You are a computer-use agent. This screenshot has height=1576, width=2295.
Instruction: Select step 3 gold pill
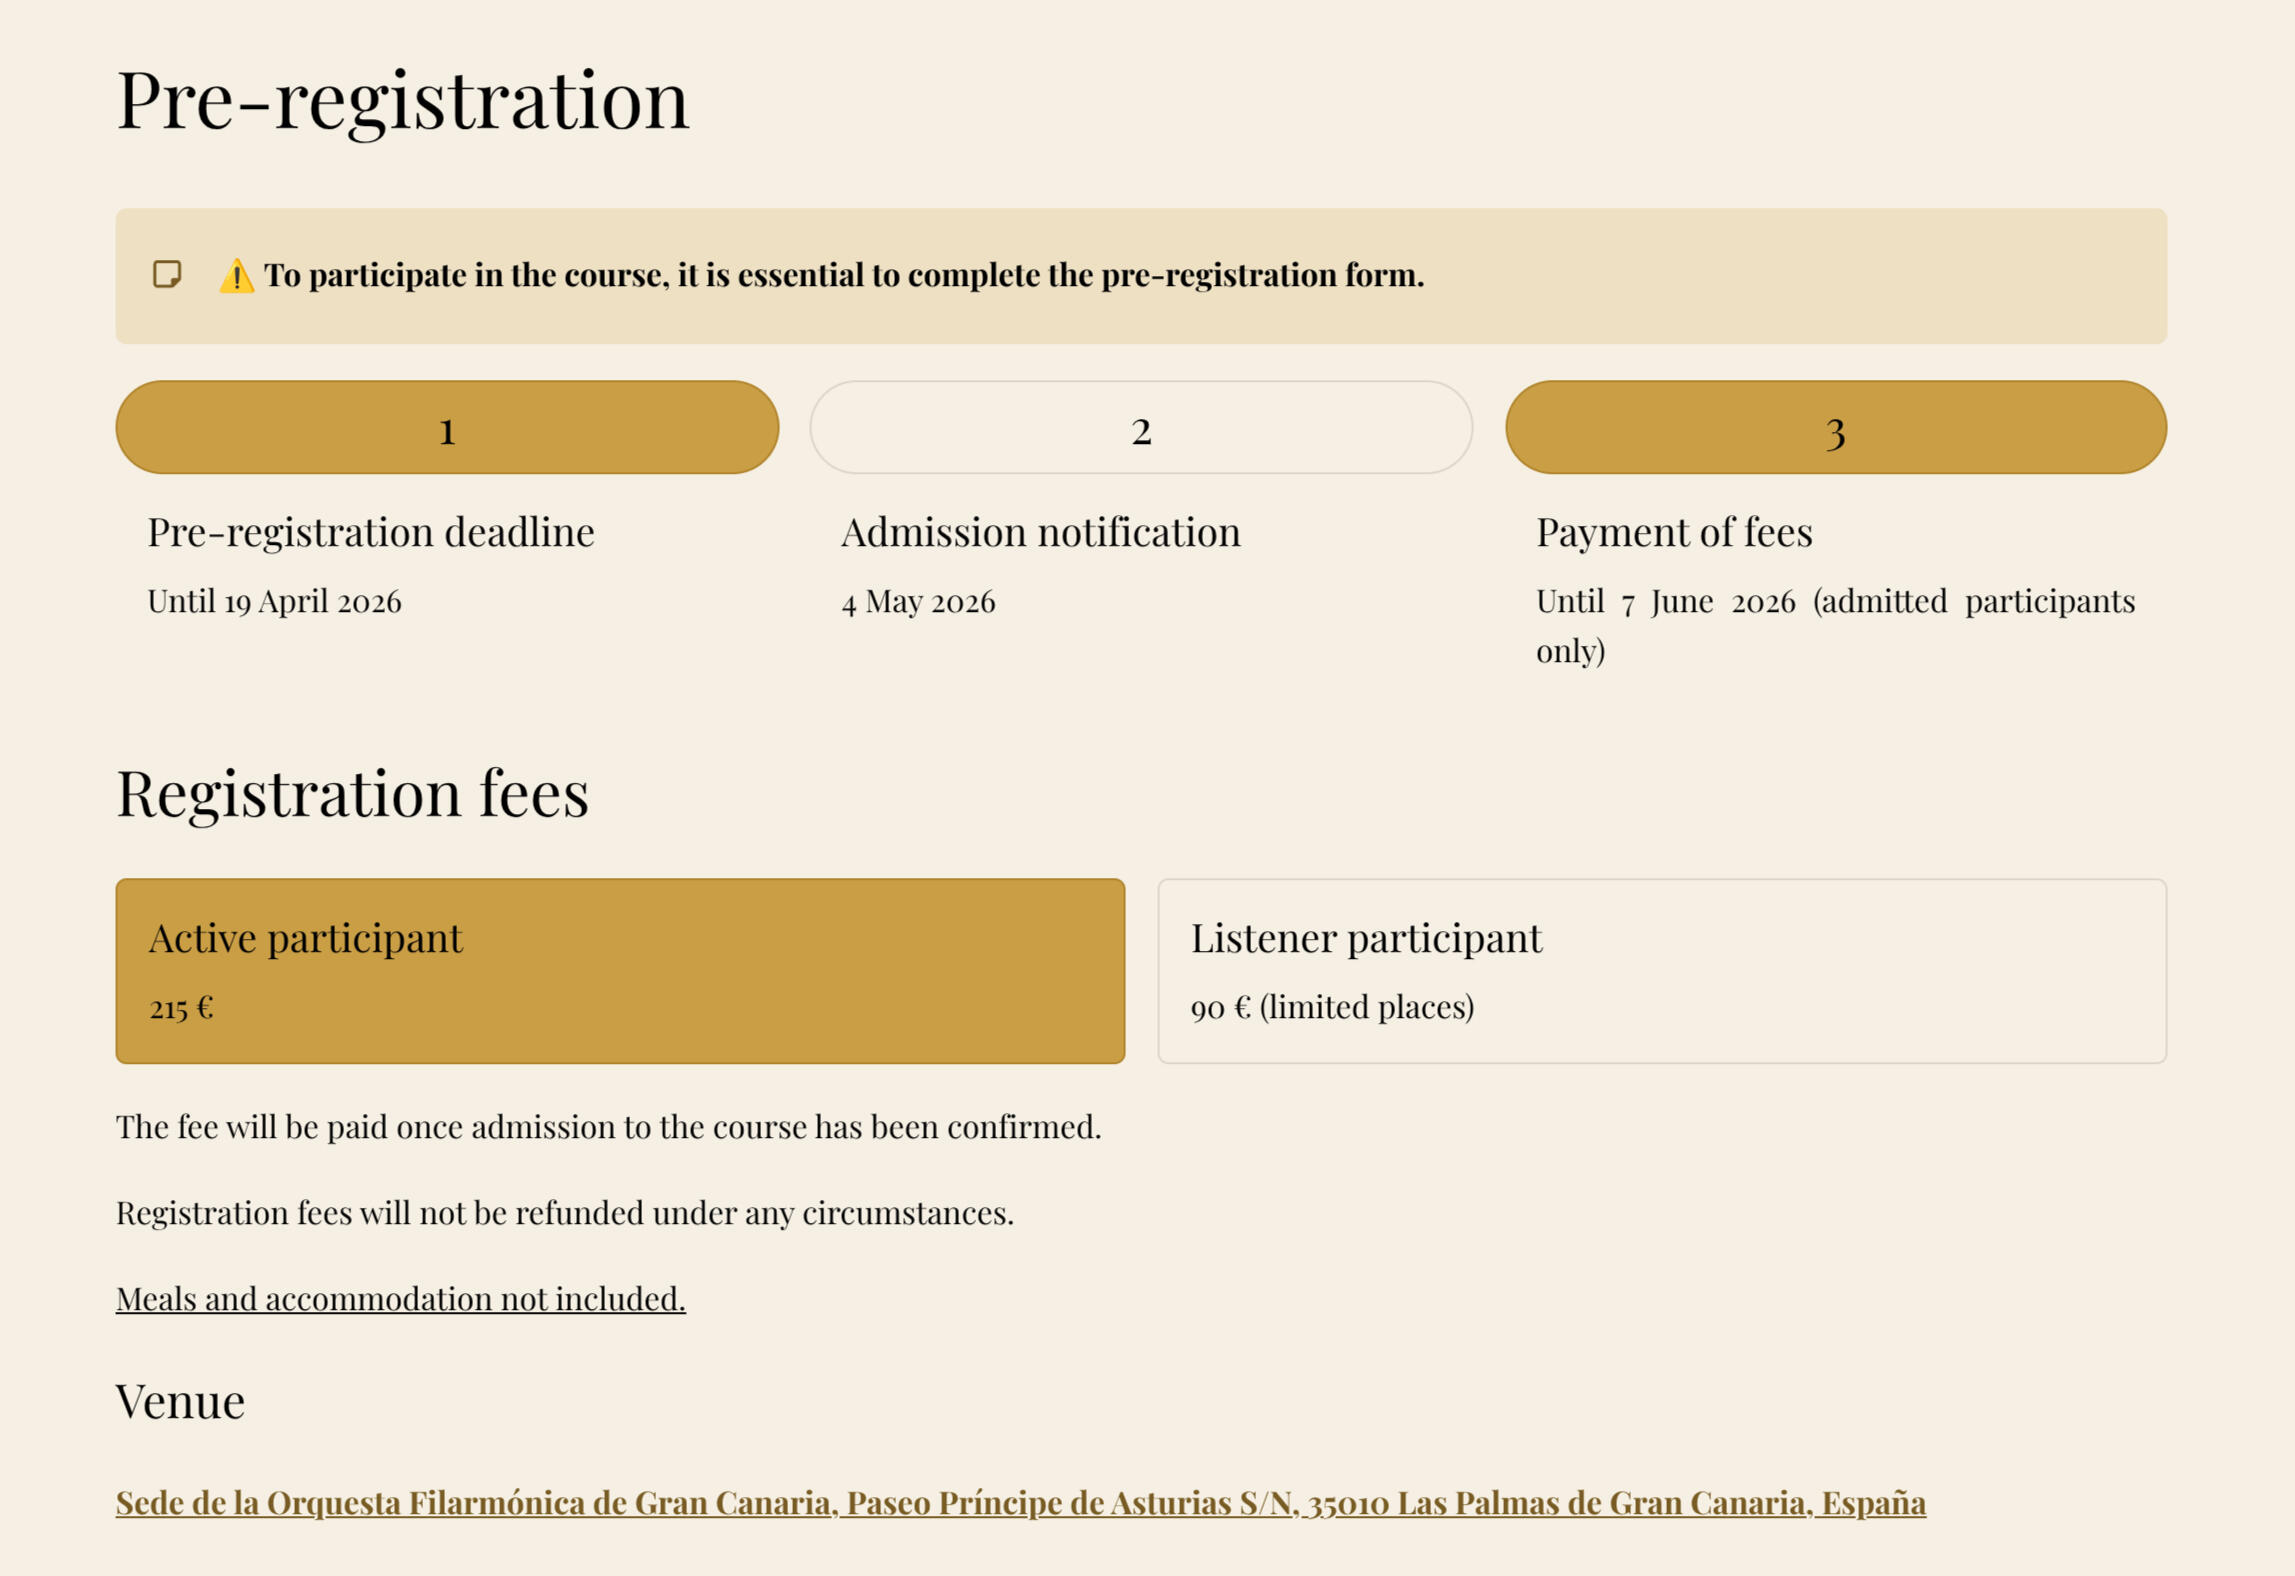1835,427
